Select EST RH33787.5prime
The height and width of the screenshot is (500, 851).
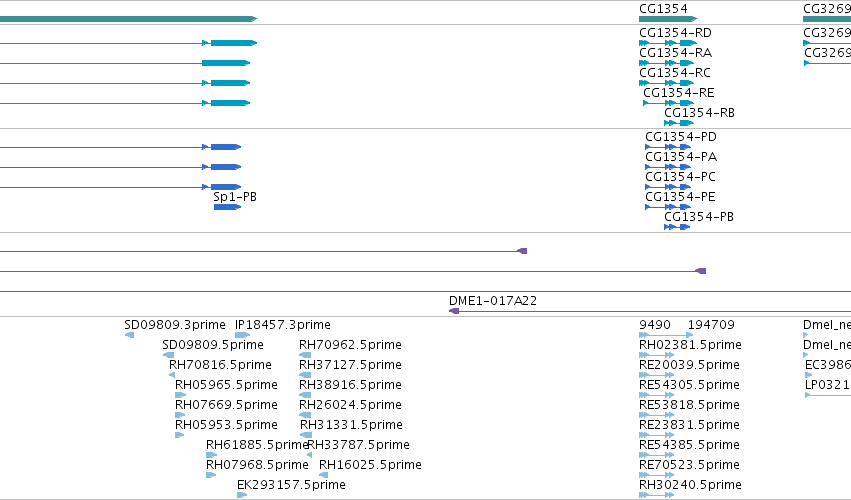pos(359,445)
